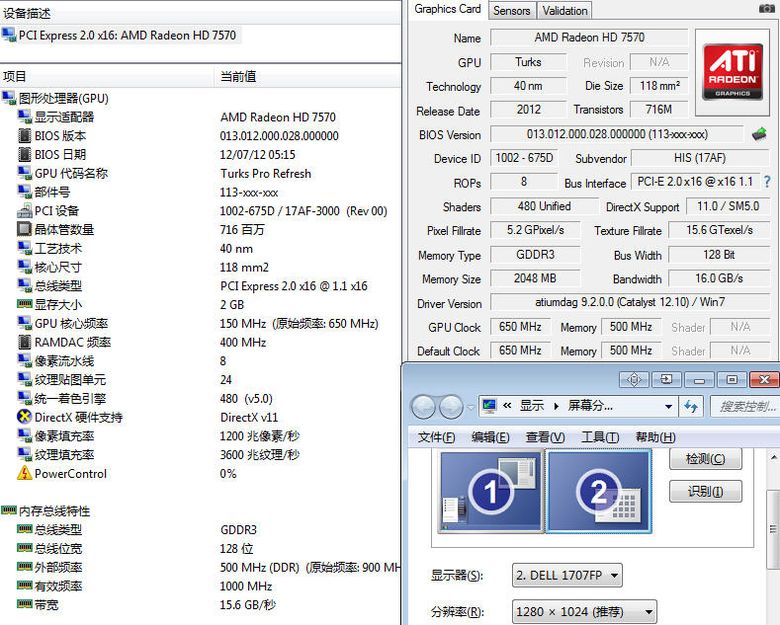
Task: Select monitor 2 thumbnail
Action: (598, 491)
